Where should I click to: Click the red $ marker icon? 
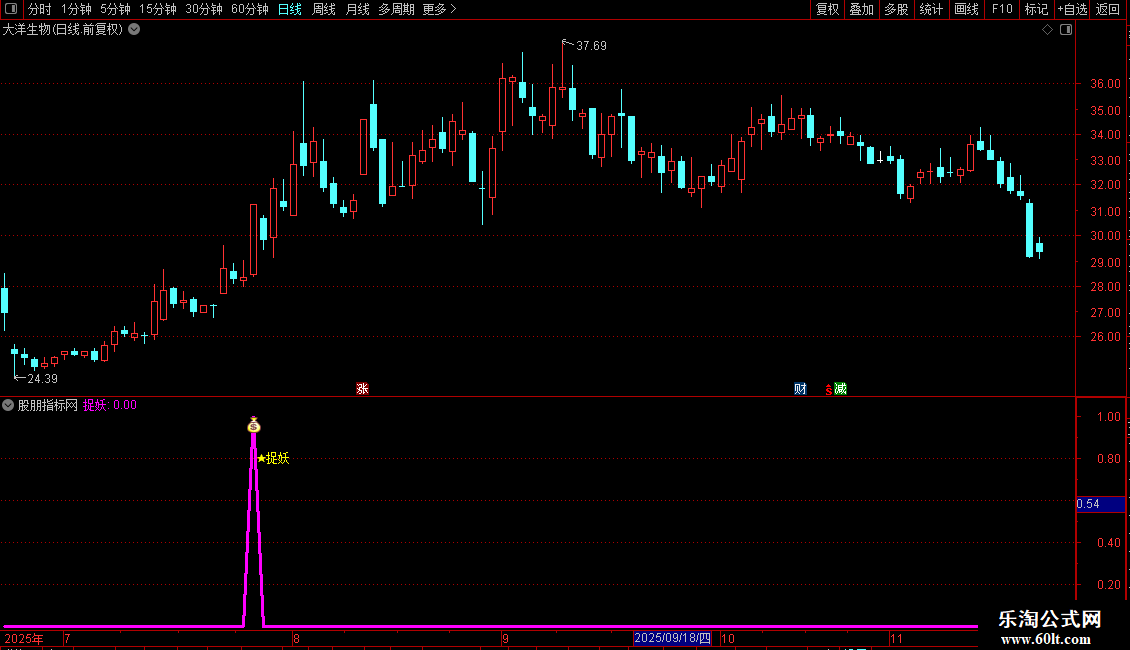coord(829,390)
